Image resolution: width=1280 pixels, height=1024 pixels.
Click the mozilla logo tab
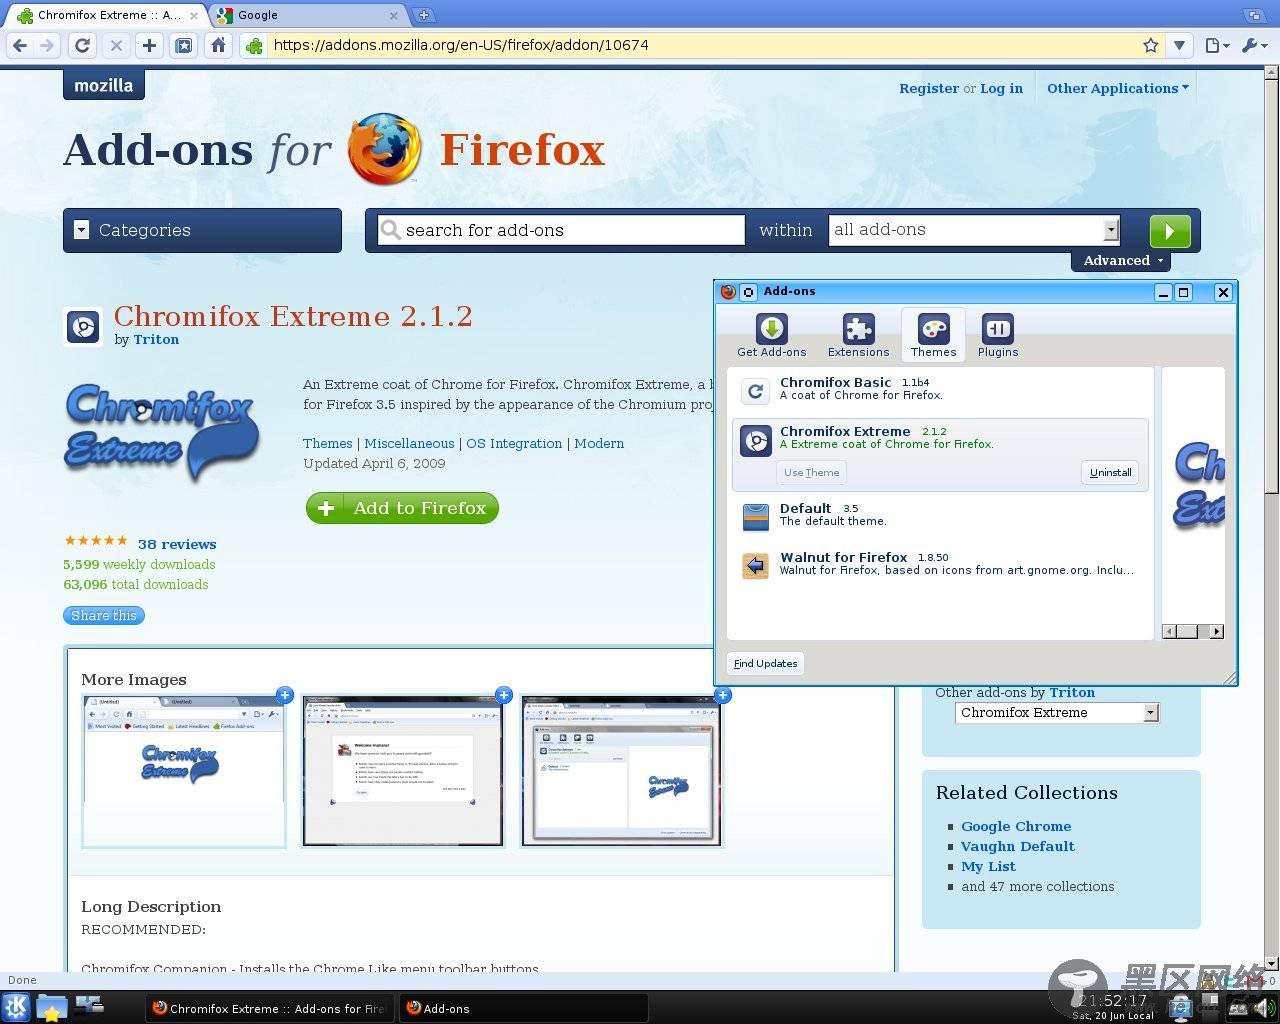tap(104, 85)
